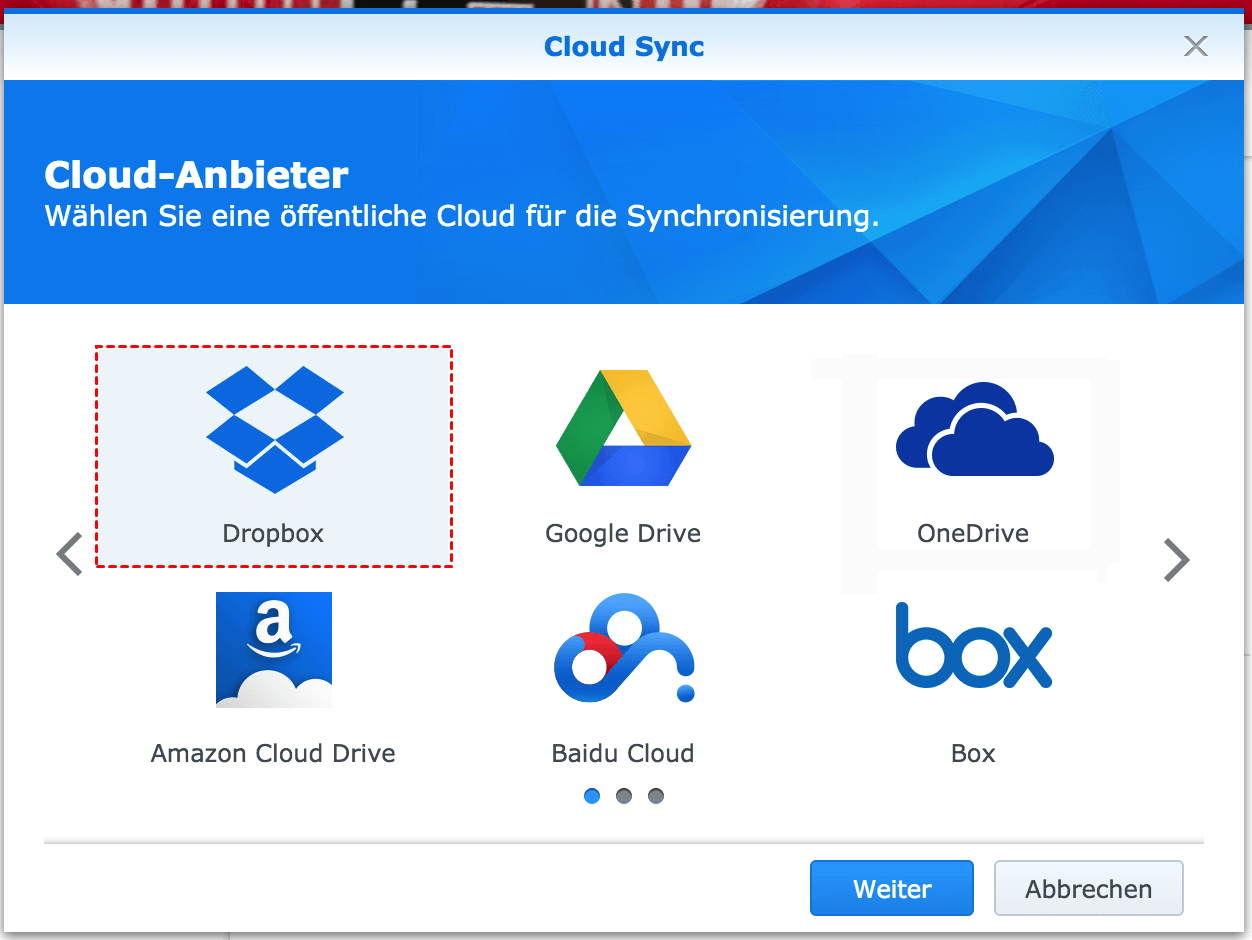This screenshot has width=1252, height=940.
Task: Pick the OneDrive cloud icon
Action: 974,428
